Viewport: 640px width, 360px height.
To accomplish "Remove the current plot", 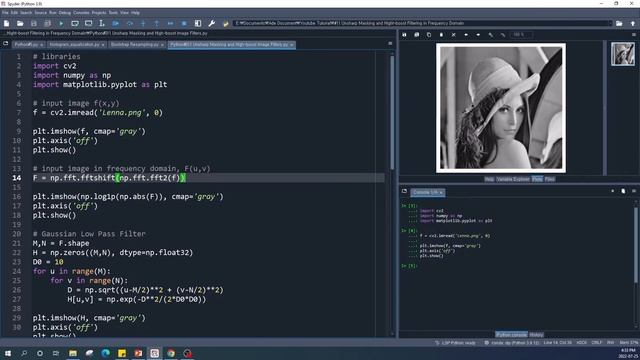I will [x=441, y=35].
